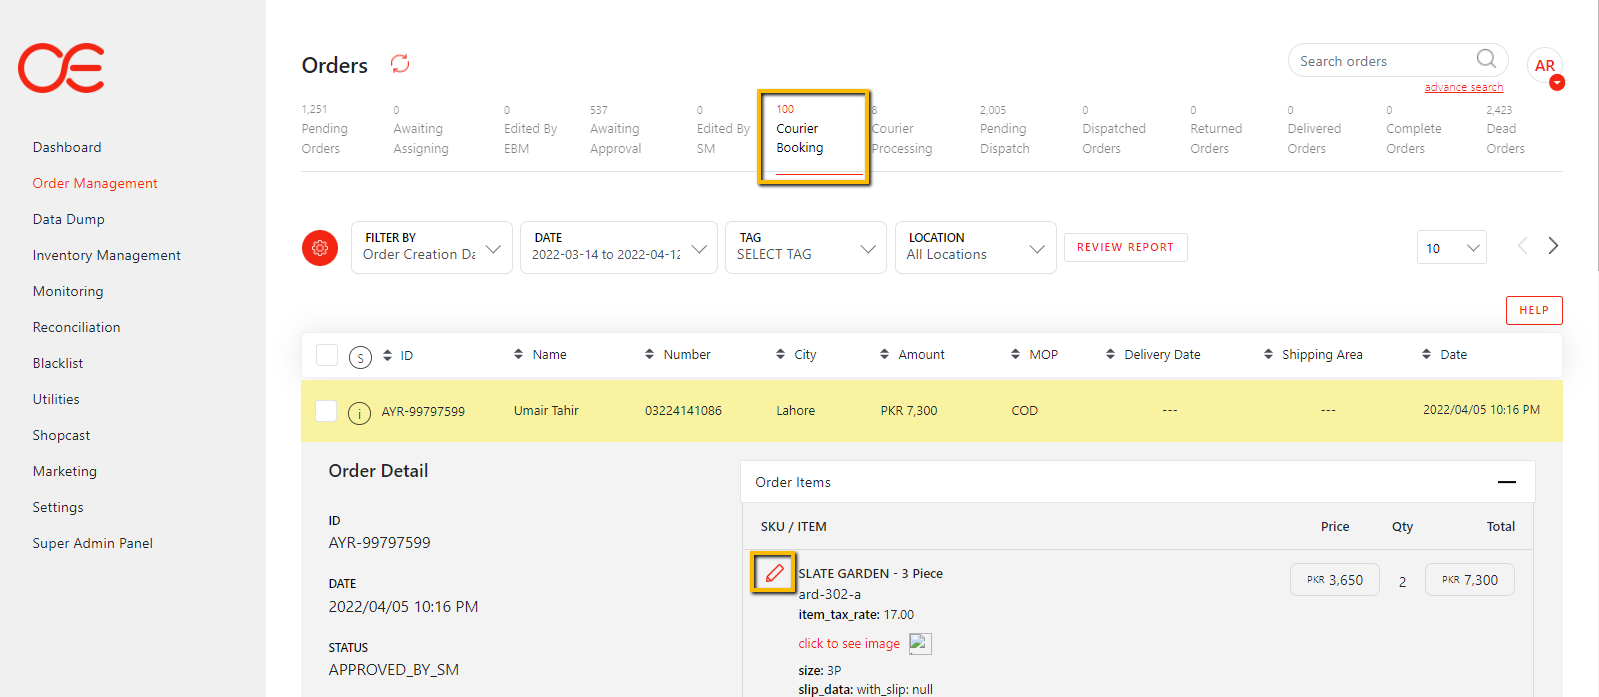Click the Review Report button
Viewport: 1599px width, 697px height.
pyautogui.click(x=1125, y=247)
